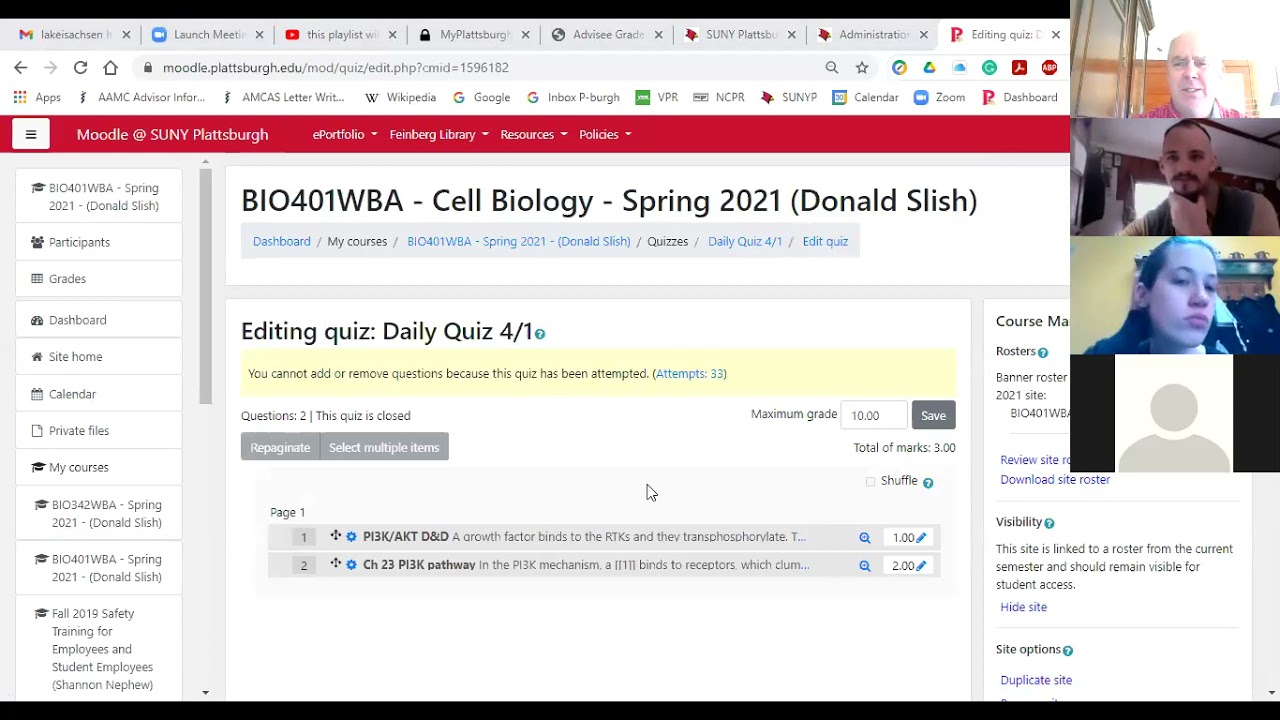The width and height of the screenshot is (1280, 720).
Task: Open help icon next to Daily Quiz 4/1 heading
Action: tap(540, 334)
